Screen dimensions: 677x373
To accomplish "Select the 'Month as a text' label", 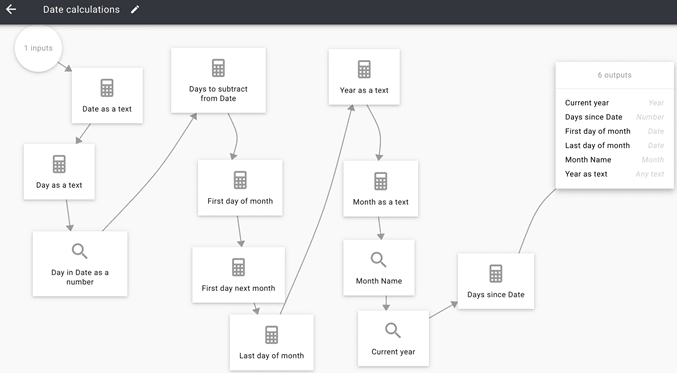I will click(380, 202).
